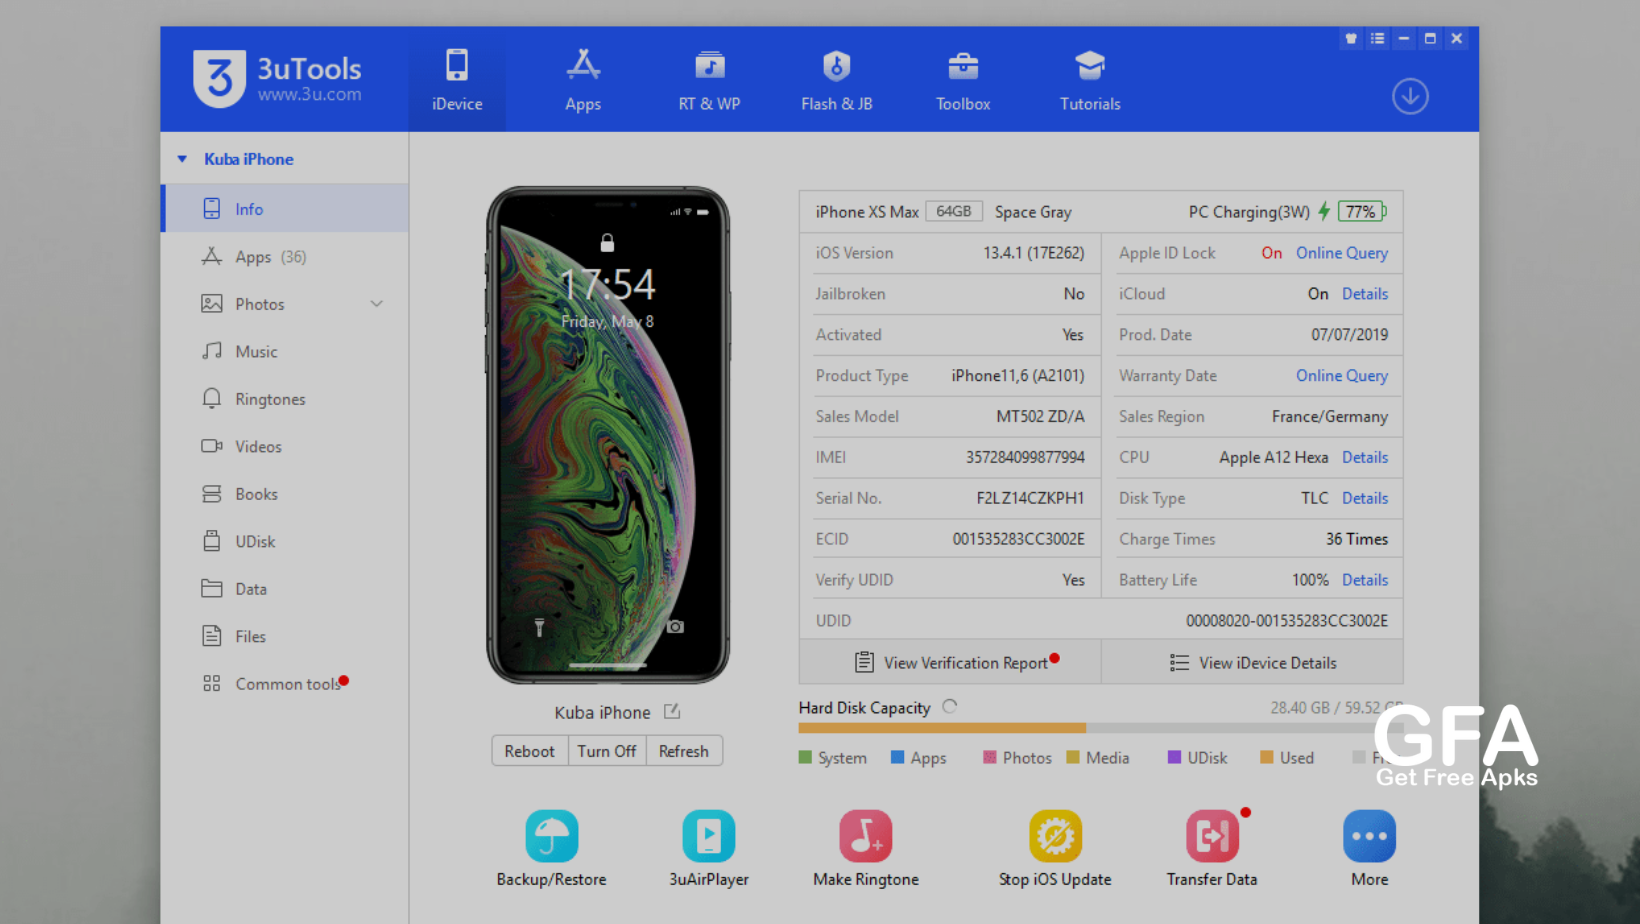Screen dimensions: 1640x924
Task: Click the Photos legend pink swatch
Action: point(990,757)
